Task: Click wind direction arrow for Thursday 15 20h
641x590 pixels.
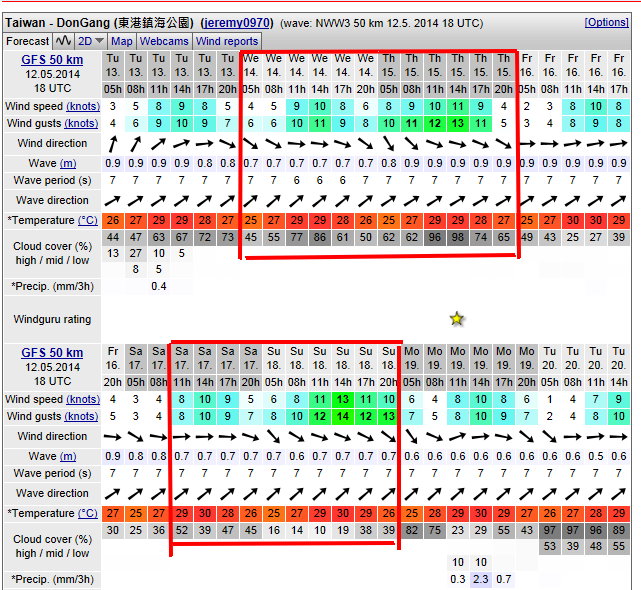Action: 503,144
